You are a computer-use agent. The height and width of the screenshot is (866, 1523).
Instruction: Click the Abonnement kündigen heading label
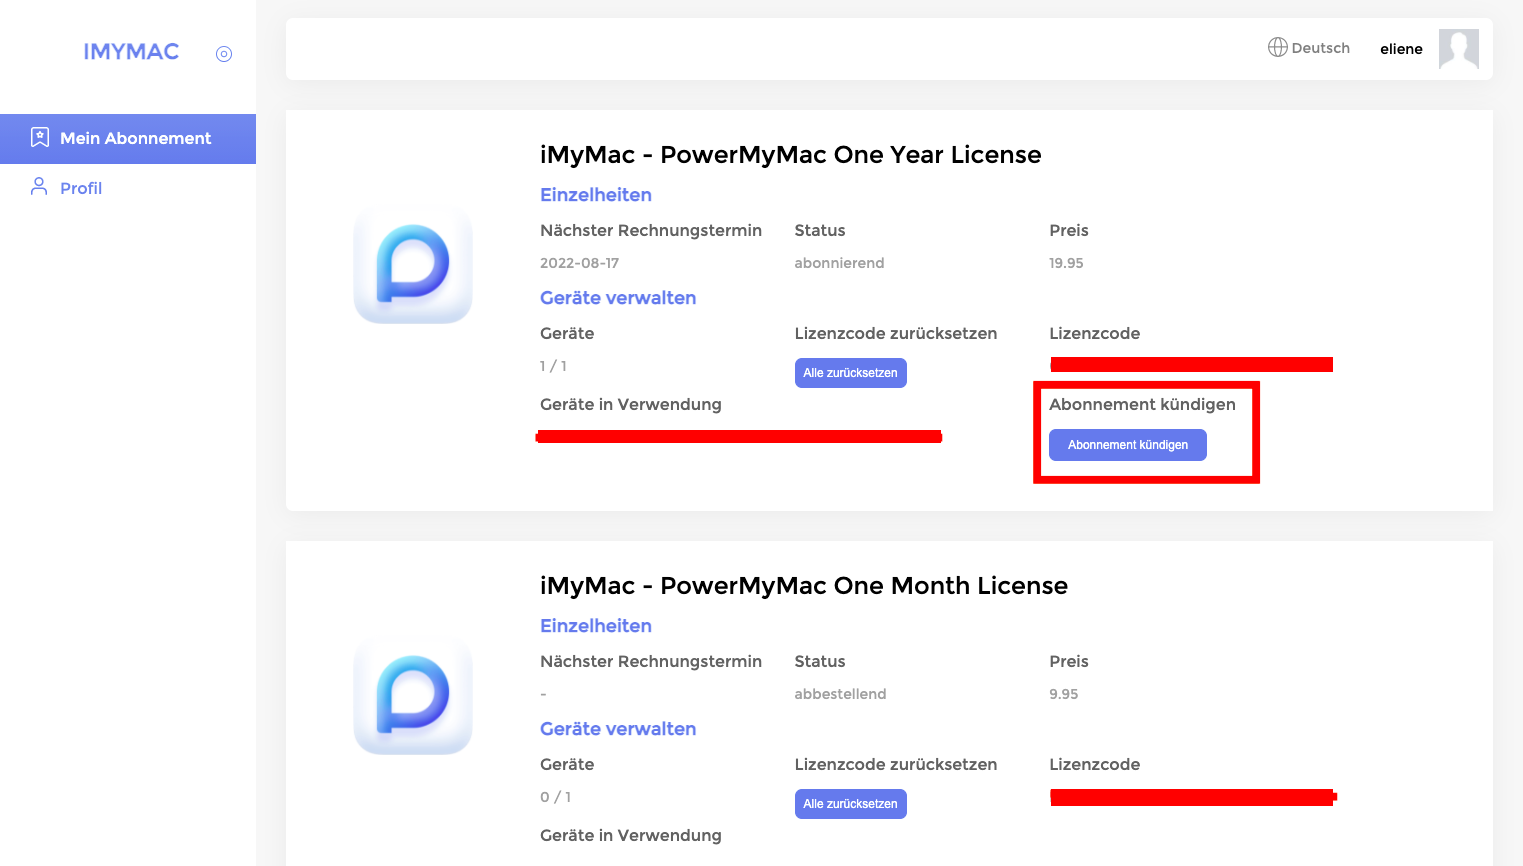click(x=1142, y=404)
